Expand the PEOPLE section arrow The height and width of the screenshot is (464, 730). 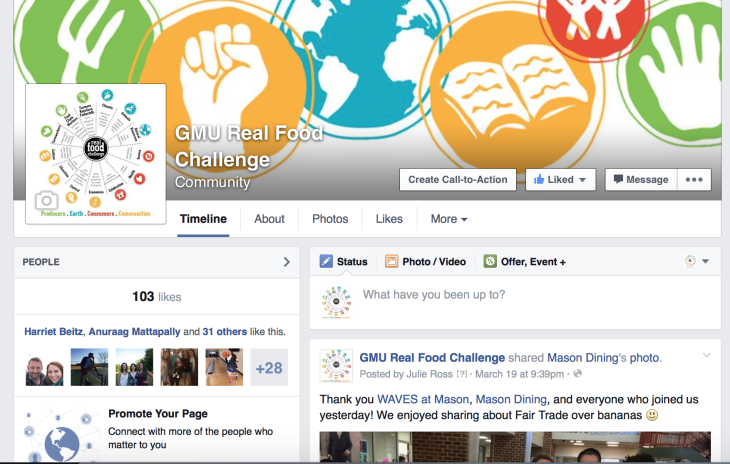pyautogui.click(x=287, y=262)
